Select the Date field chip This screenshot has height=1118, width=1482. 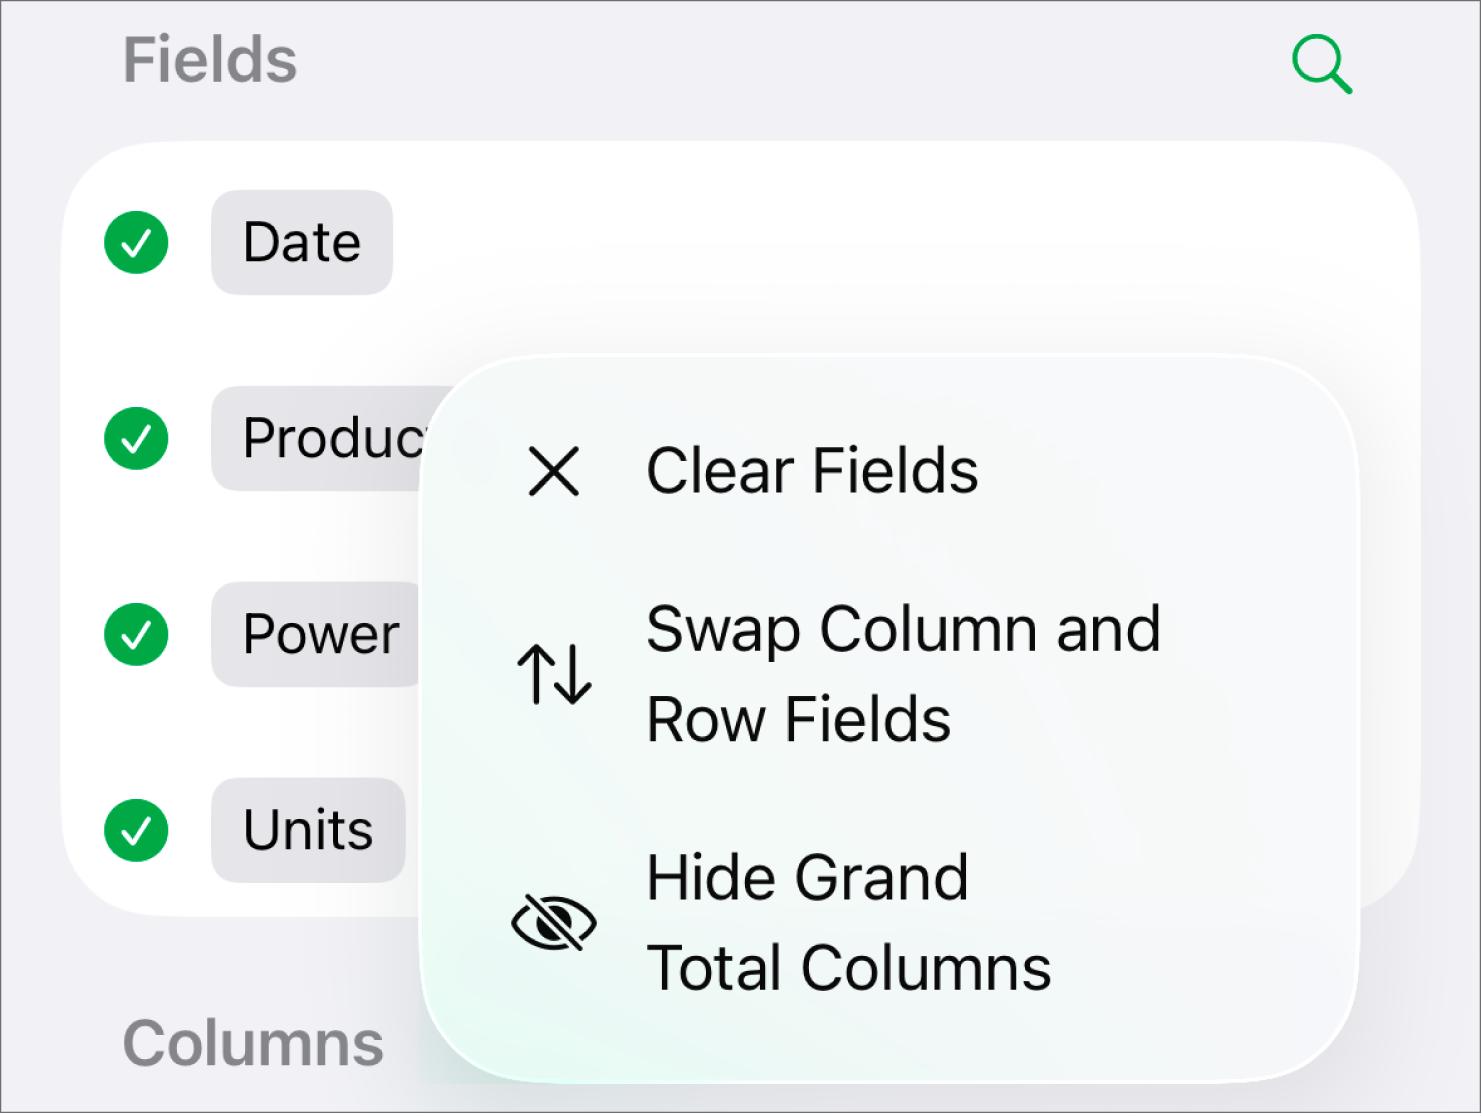[301, 242]
